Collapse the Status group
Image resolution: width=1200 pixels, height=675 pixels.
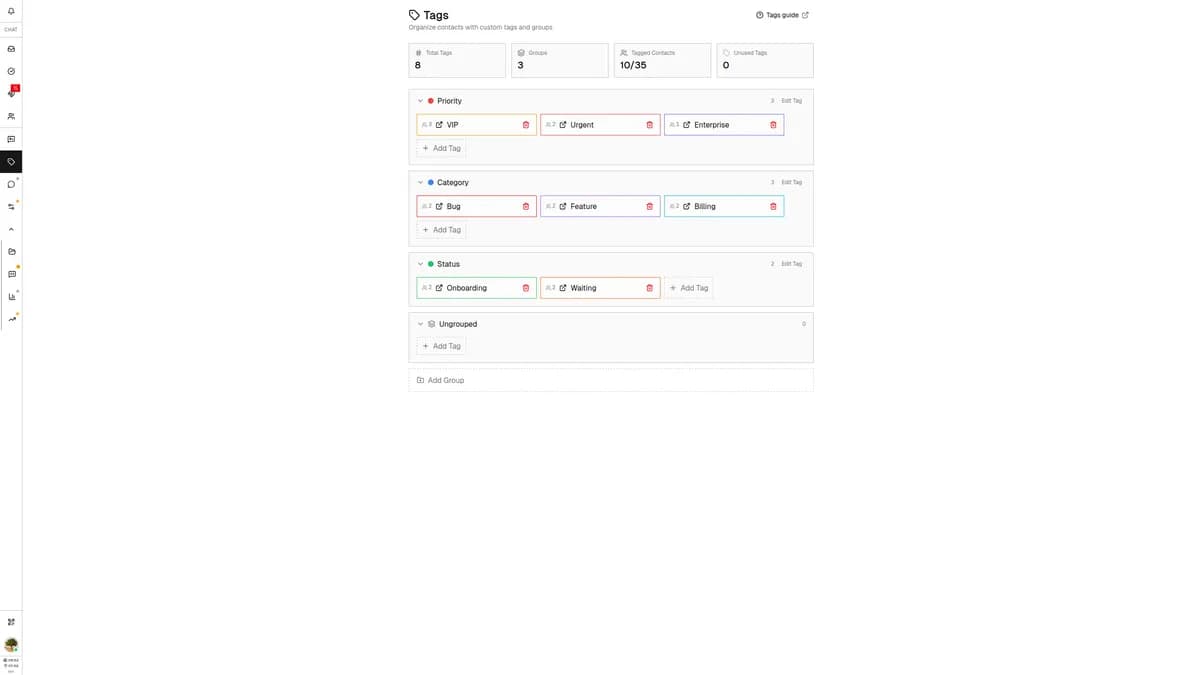pos(420,264)
